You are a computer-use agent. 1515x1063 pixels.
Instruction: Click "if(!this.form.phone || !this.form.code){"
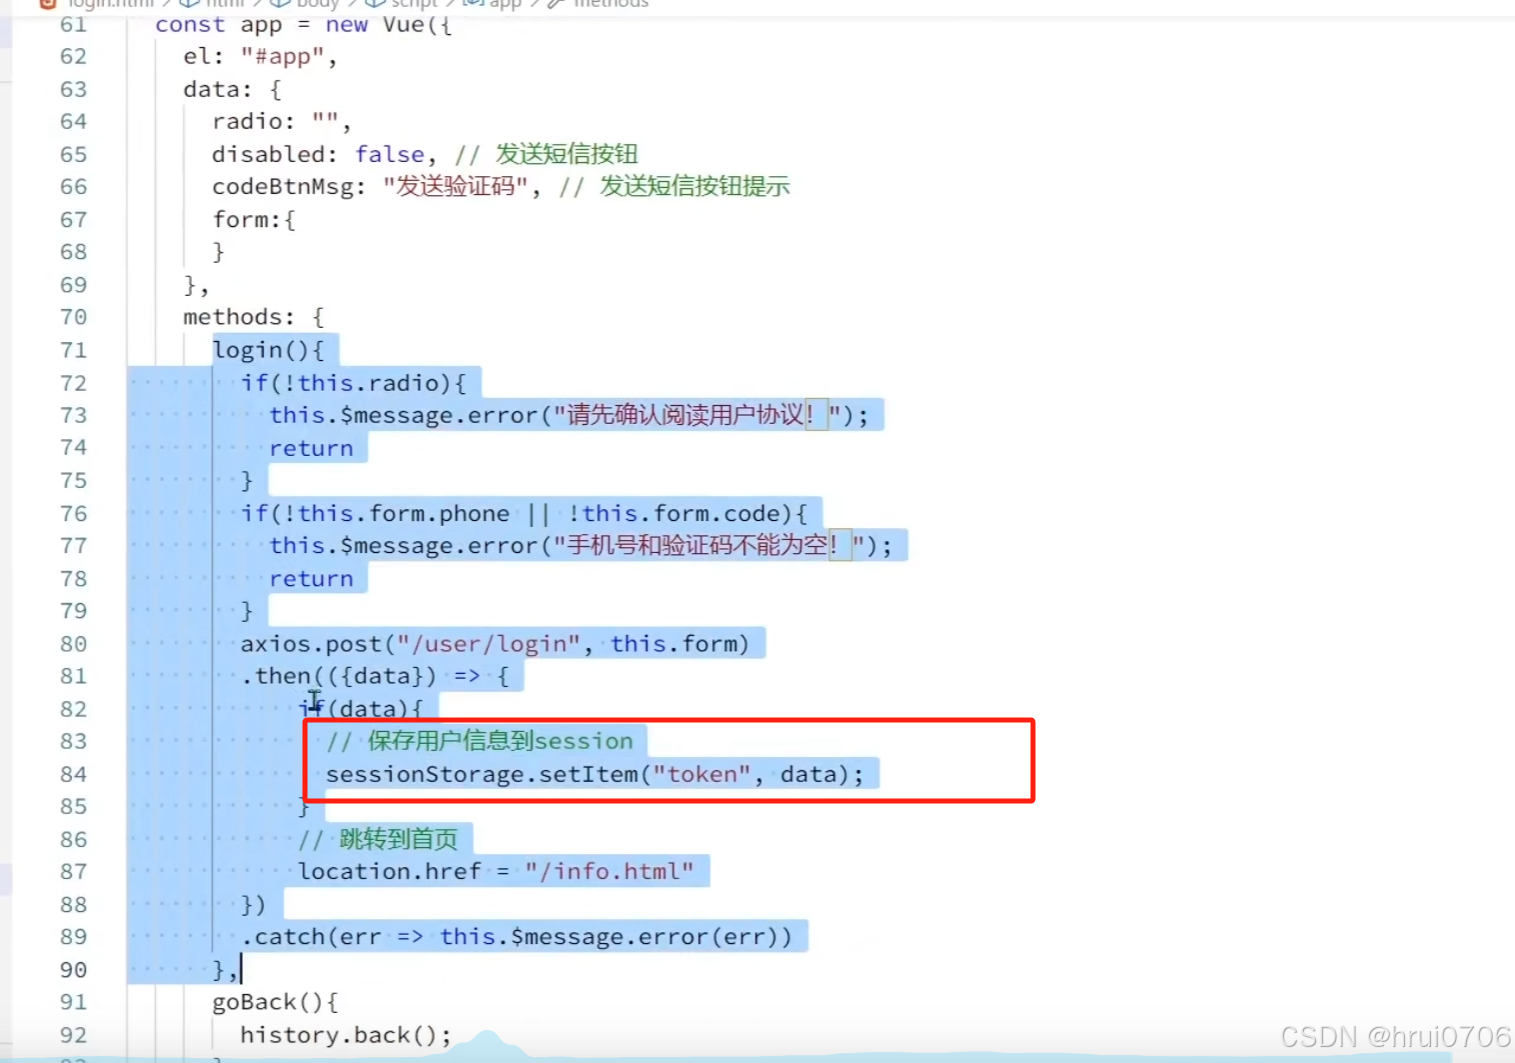point(523,513)
